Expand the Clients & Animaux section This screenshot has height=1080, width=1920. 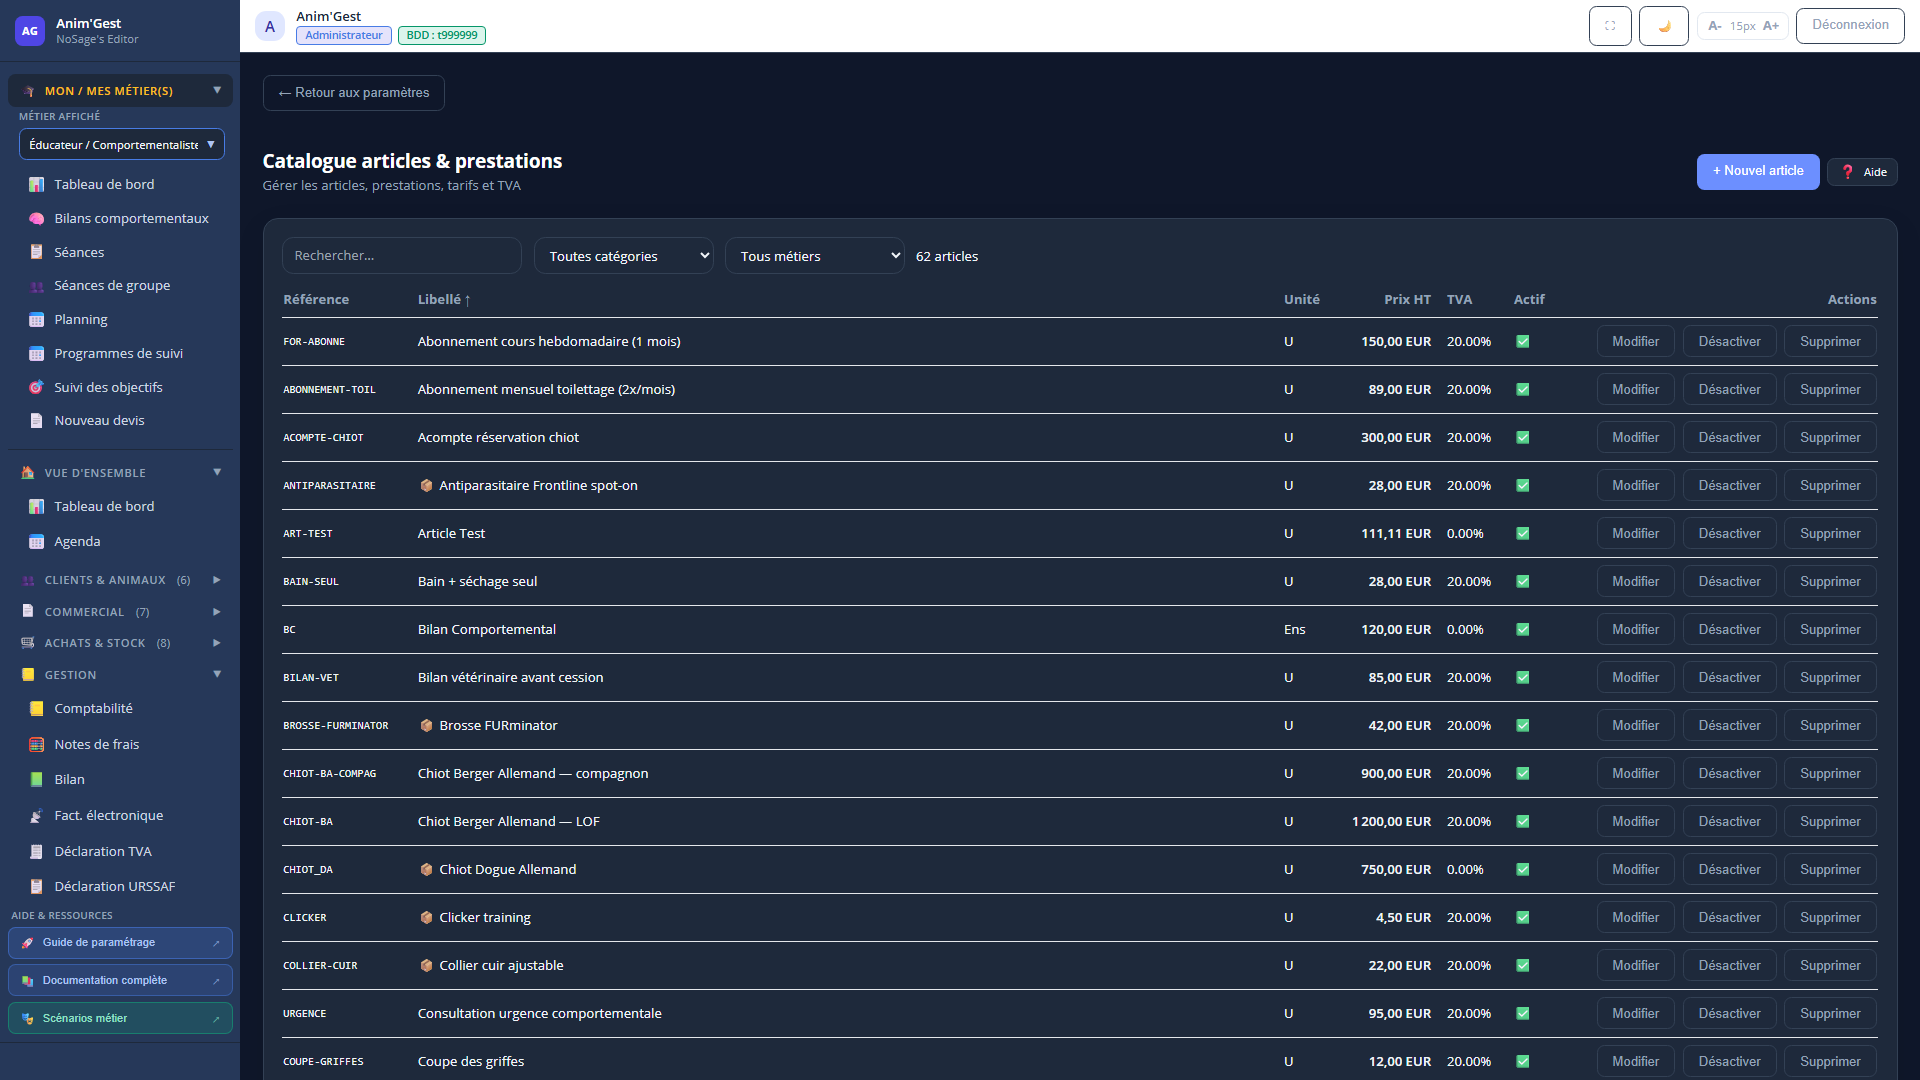tap(120, 580)
